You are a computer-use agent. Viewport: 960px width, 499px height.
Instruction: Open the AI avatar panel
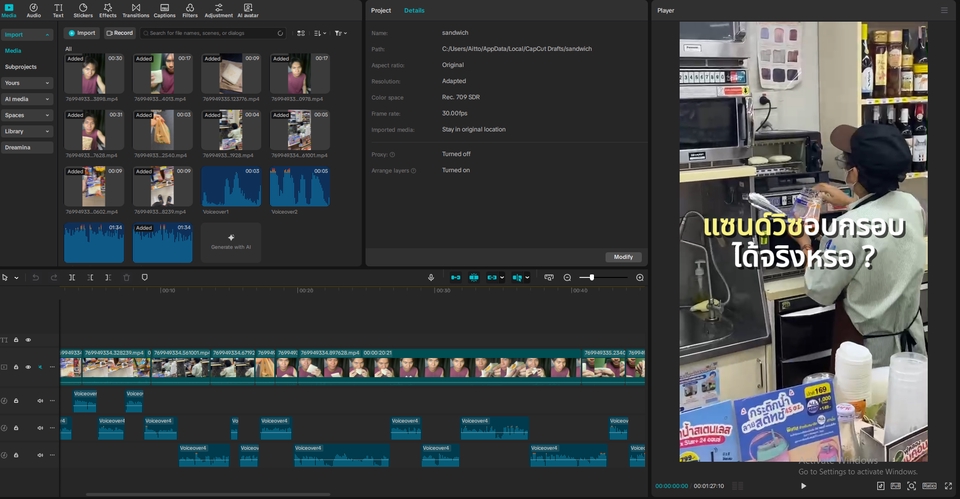tap(247, 10)
